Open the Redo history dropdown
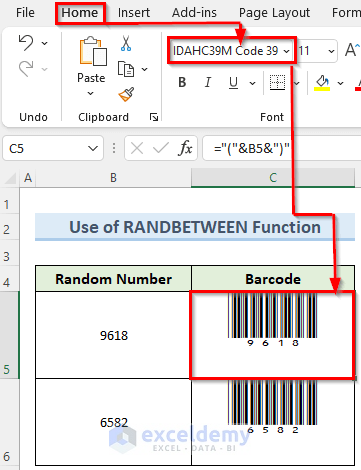The image size is (361, 470). point(44,69)
